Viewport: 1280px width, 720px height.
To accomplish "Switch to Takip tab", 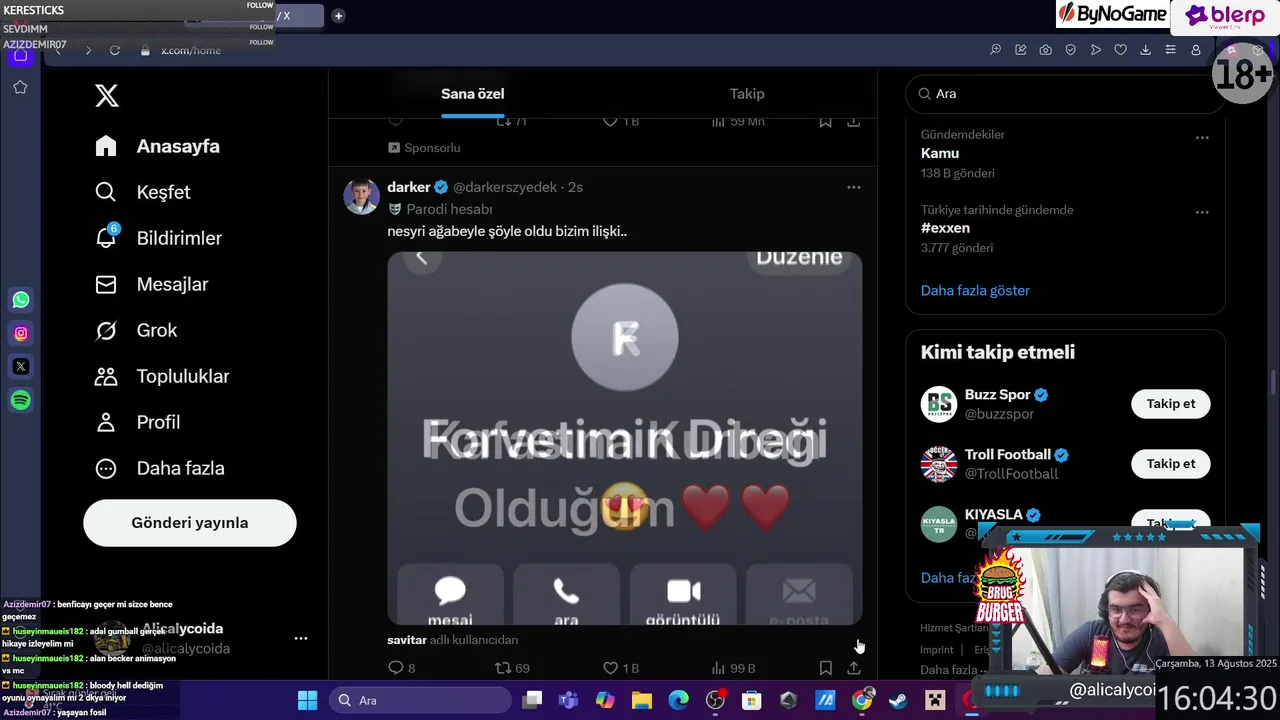I will (747, 94).
